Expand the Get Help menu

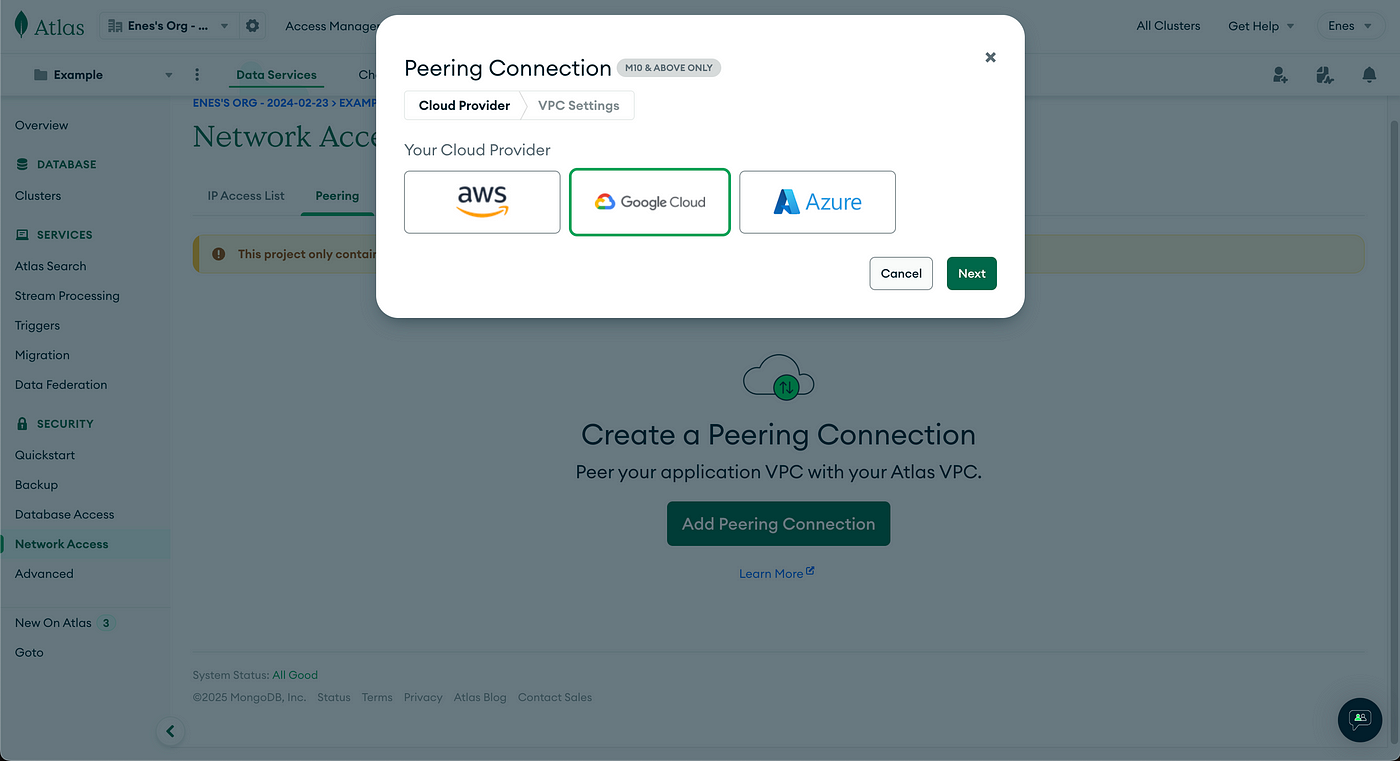click(1261, 26)
